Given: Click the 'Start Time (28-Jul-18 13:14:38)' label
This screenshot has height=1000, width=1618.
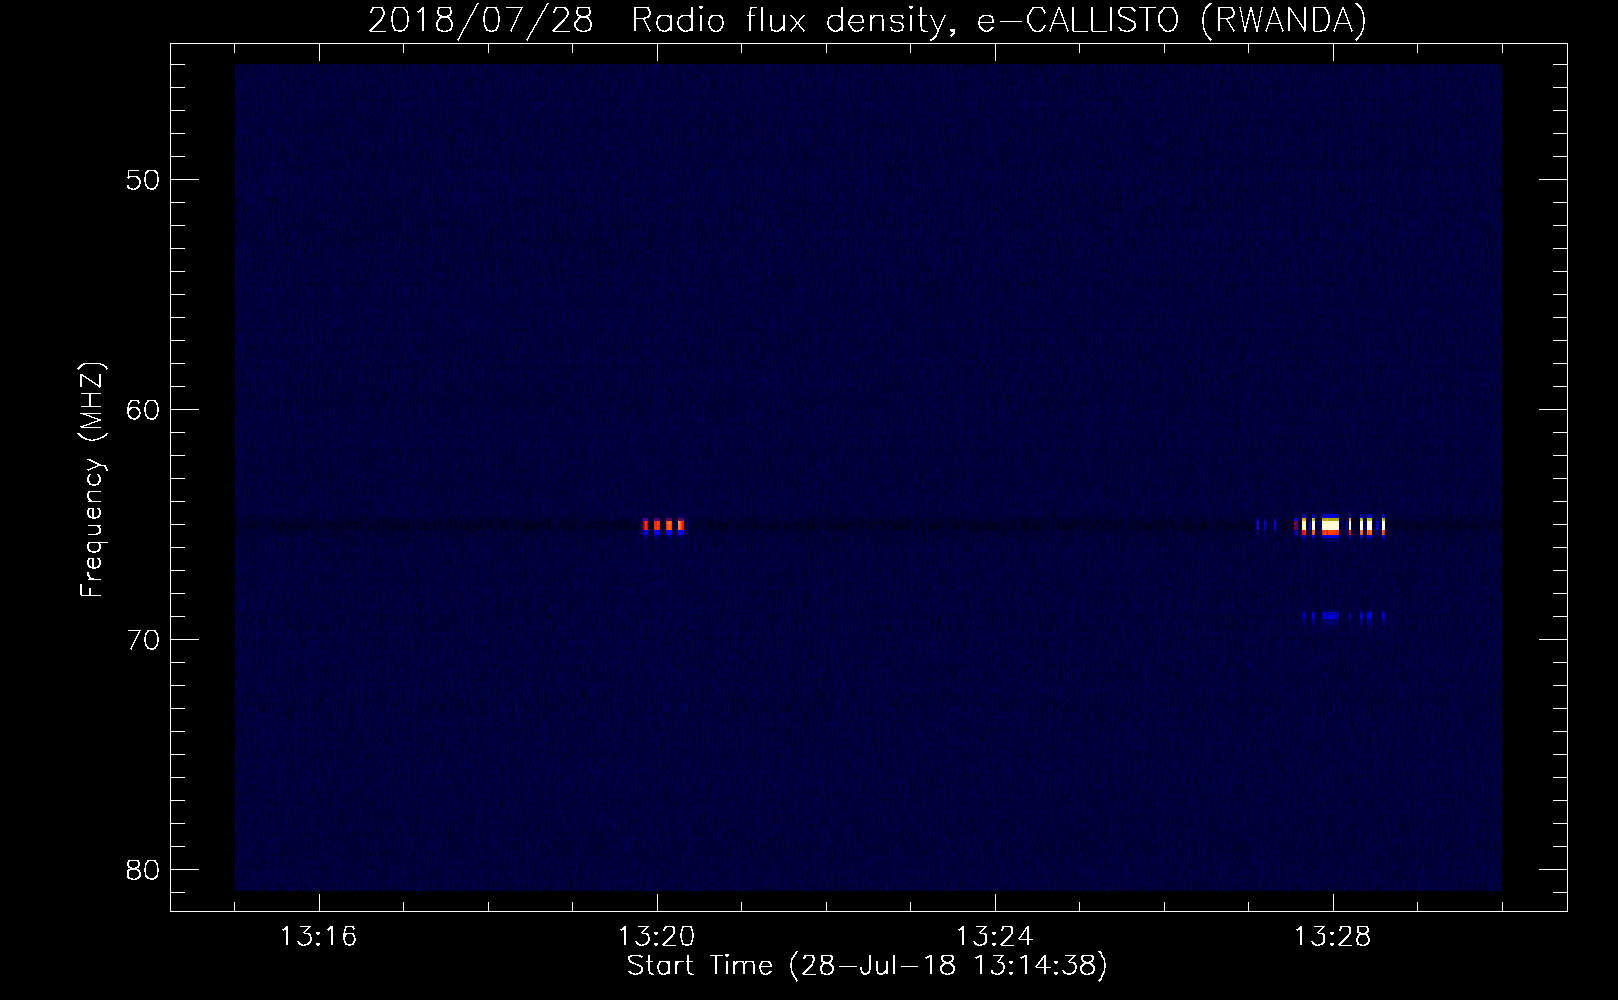Looking at the screenshot, I should (x=867, y=966).
